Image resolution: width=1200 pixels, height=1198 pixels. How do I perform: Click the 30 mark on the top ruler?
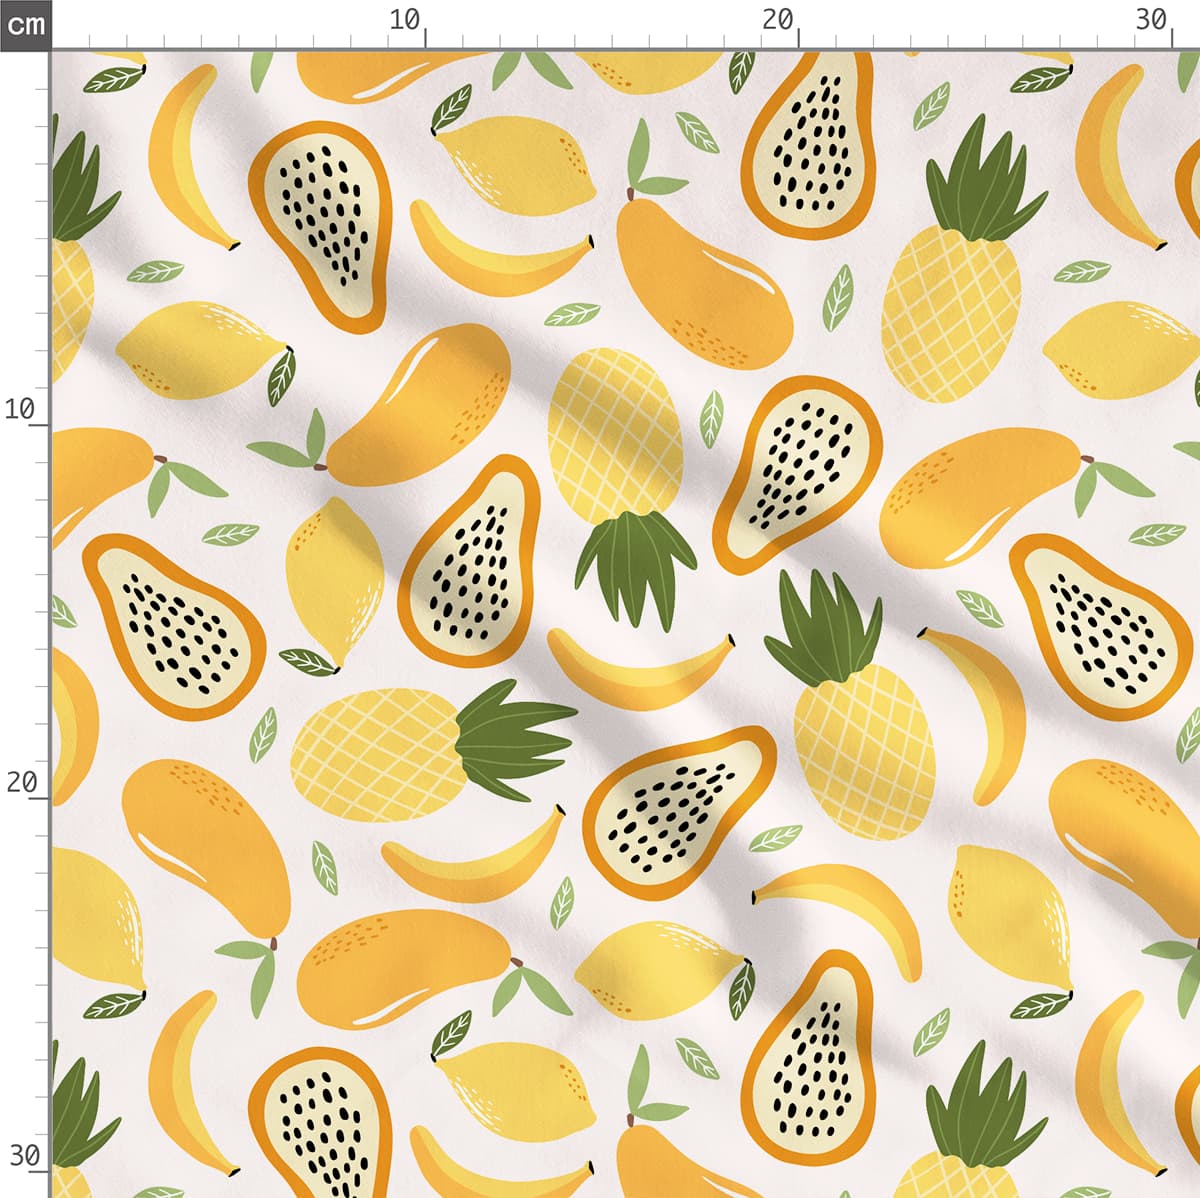pos(1152,22)
